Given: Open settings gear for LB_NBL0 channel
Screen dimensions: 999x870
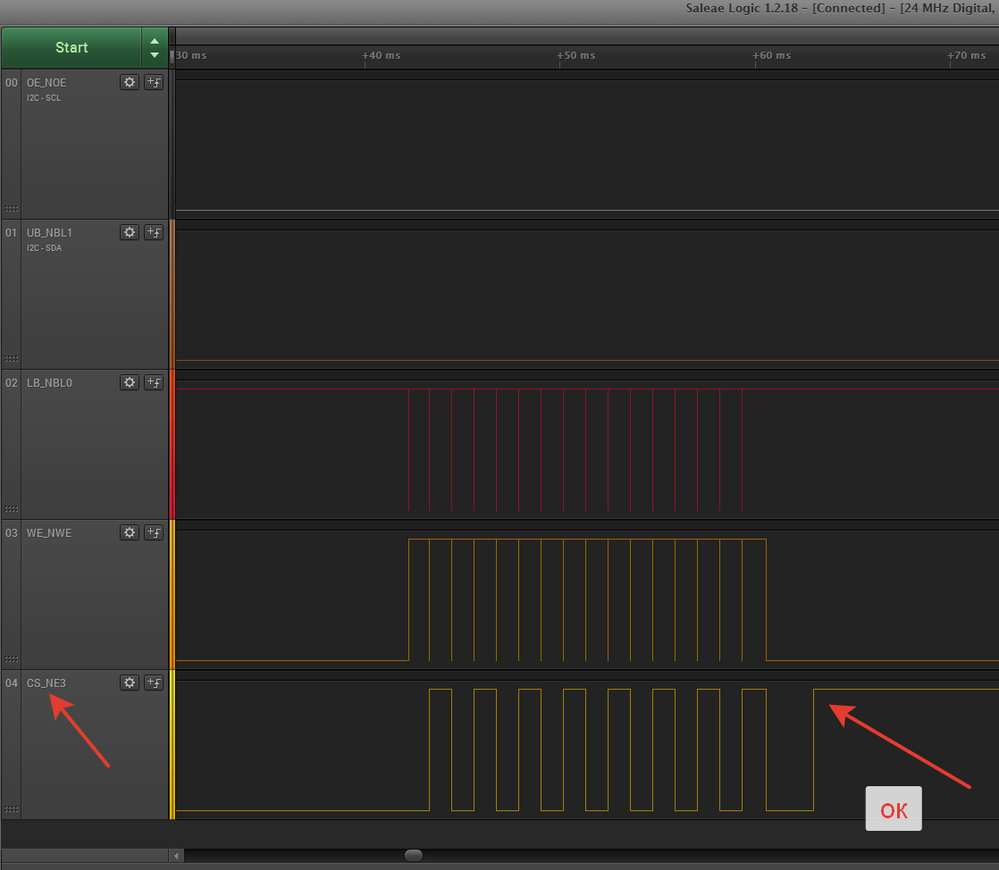Looking at the screenshot, I should click(129, 382).
